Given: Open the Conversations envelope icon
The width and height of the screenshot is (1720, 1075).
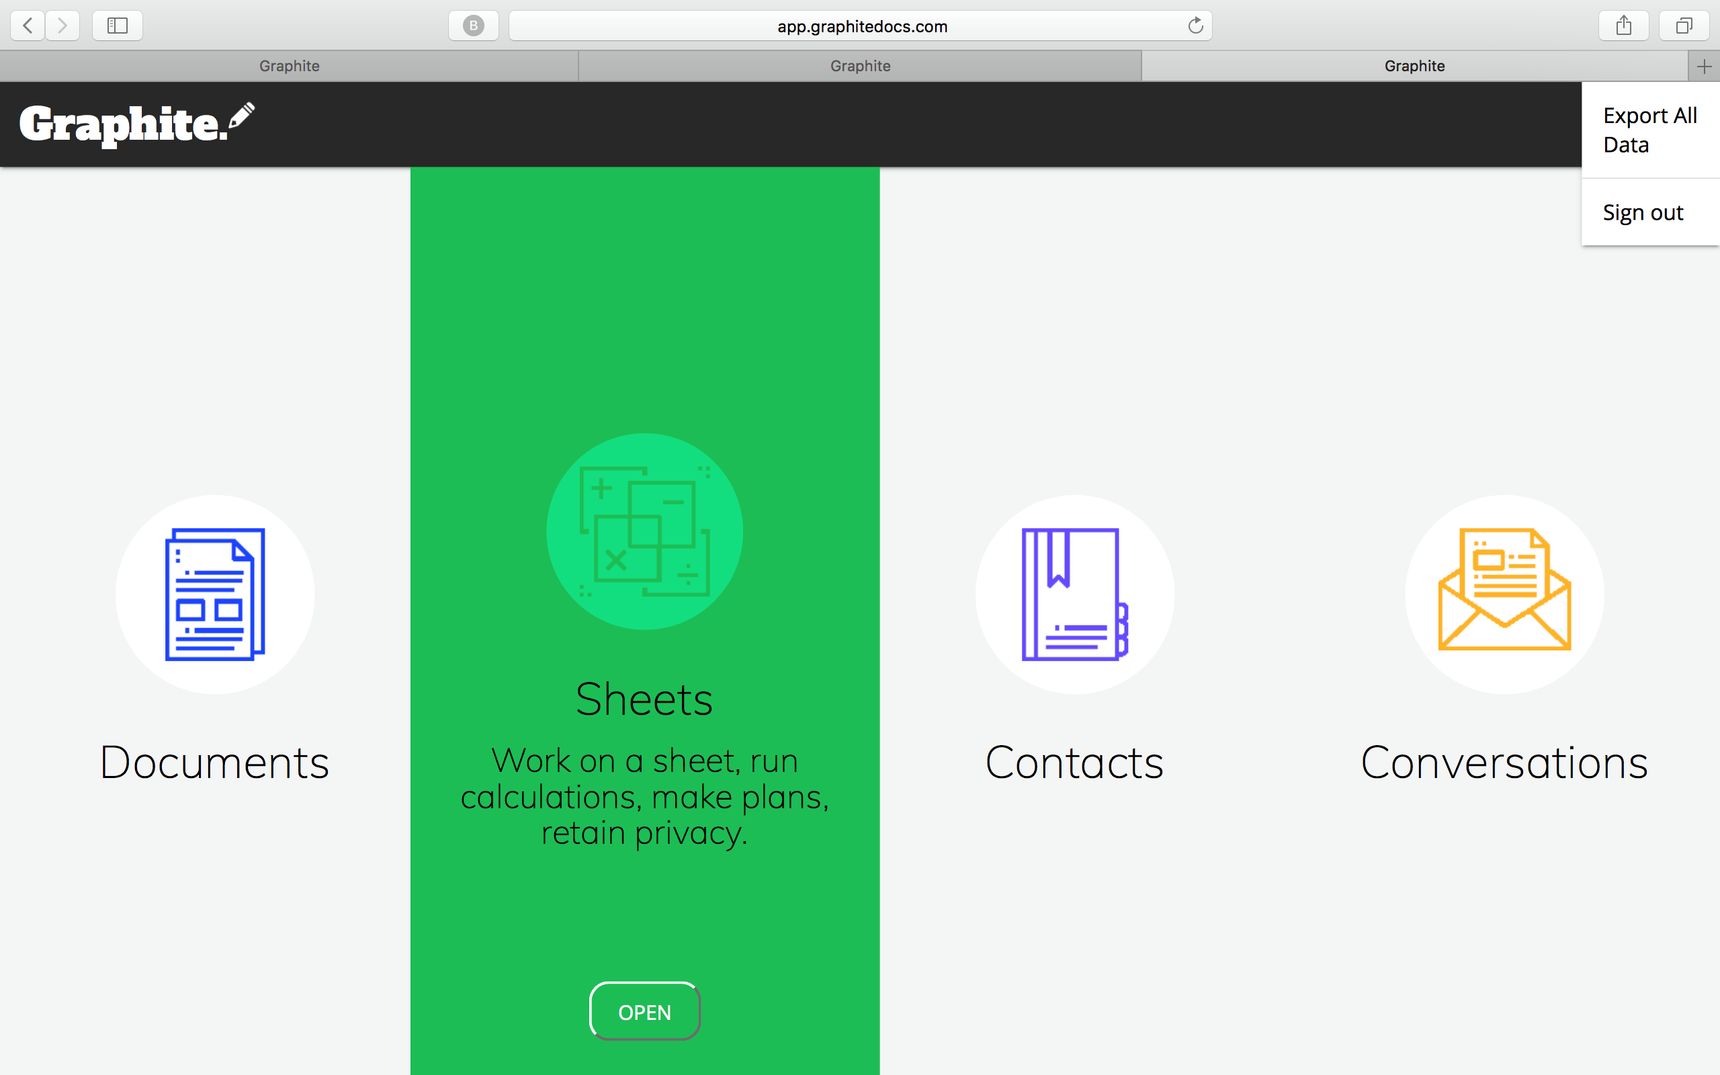Looking at the screenshot, I should tap(1505, 594).
